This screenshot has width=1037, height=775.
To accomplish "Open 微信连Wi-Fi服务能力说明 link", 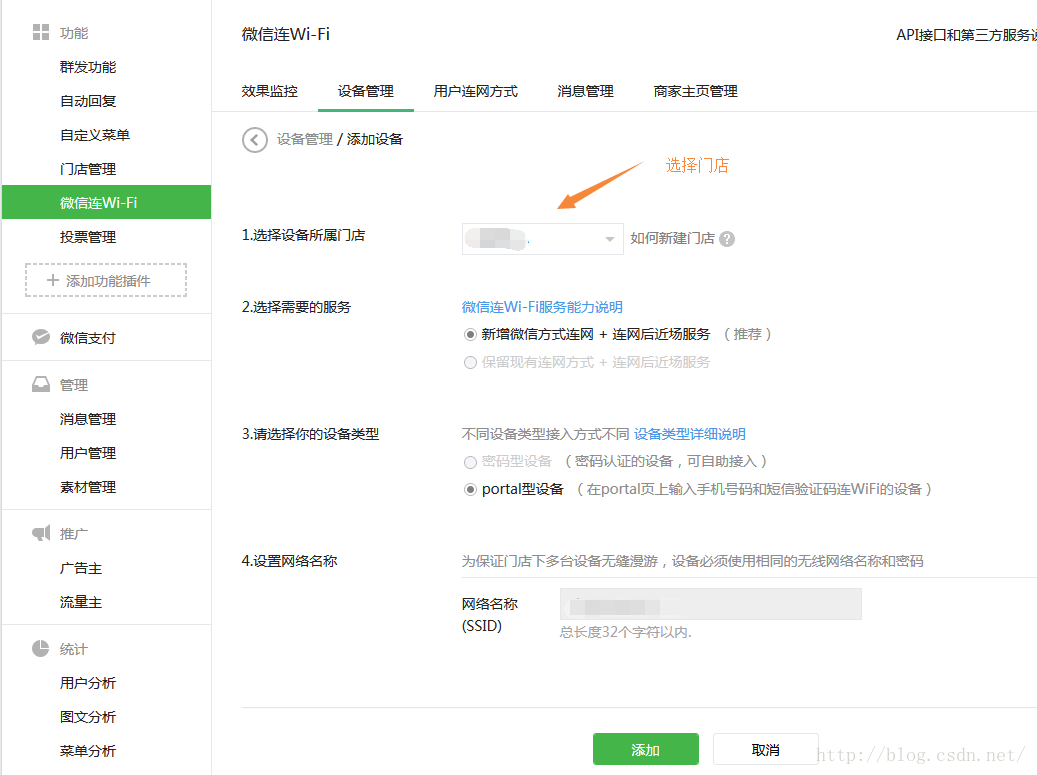I will (x=542, y=307).
